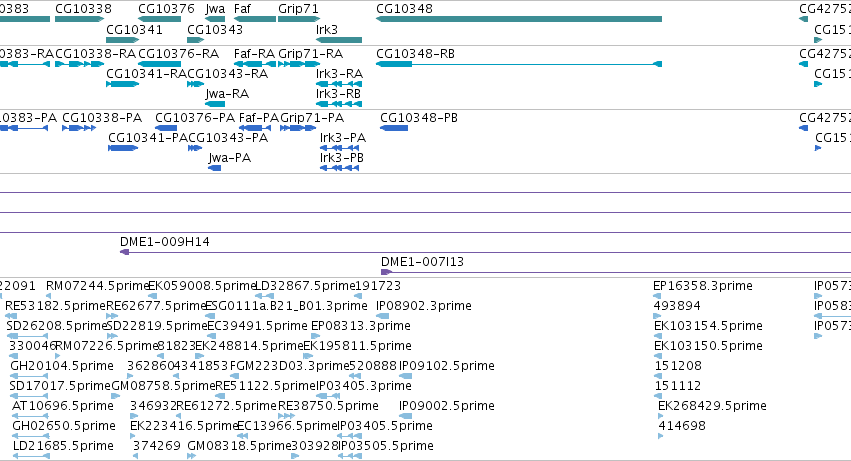Select transcript Jwa-RA
This screenshot has height=461, width=851.
tap(227, 93)
